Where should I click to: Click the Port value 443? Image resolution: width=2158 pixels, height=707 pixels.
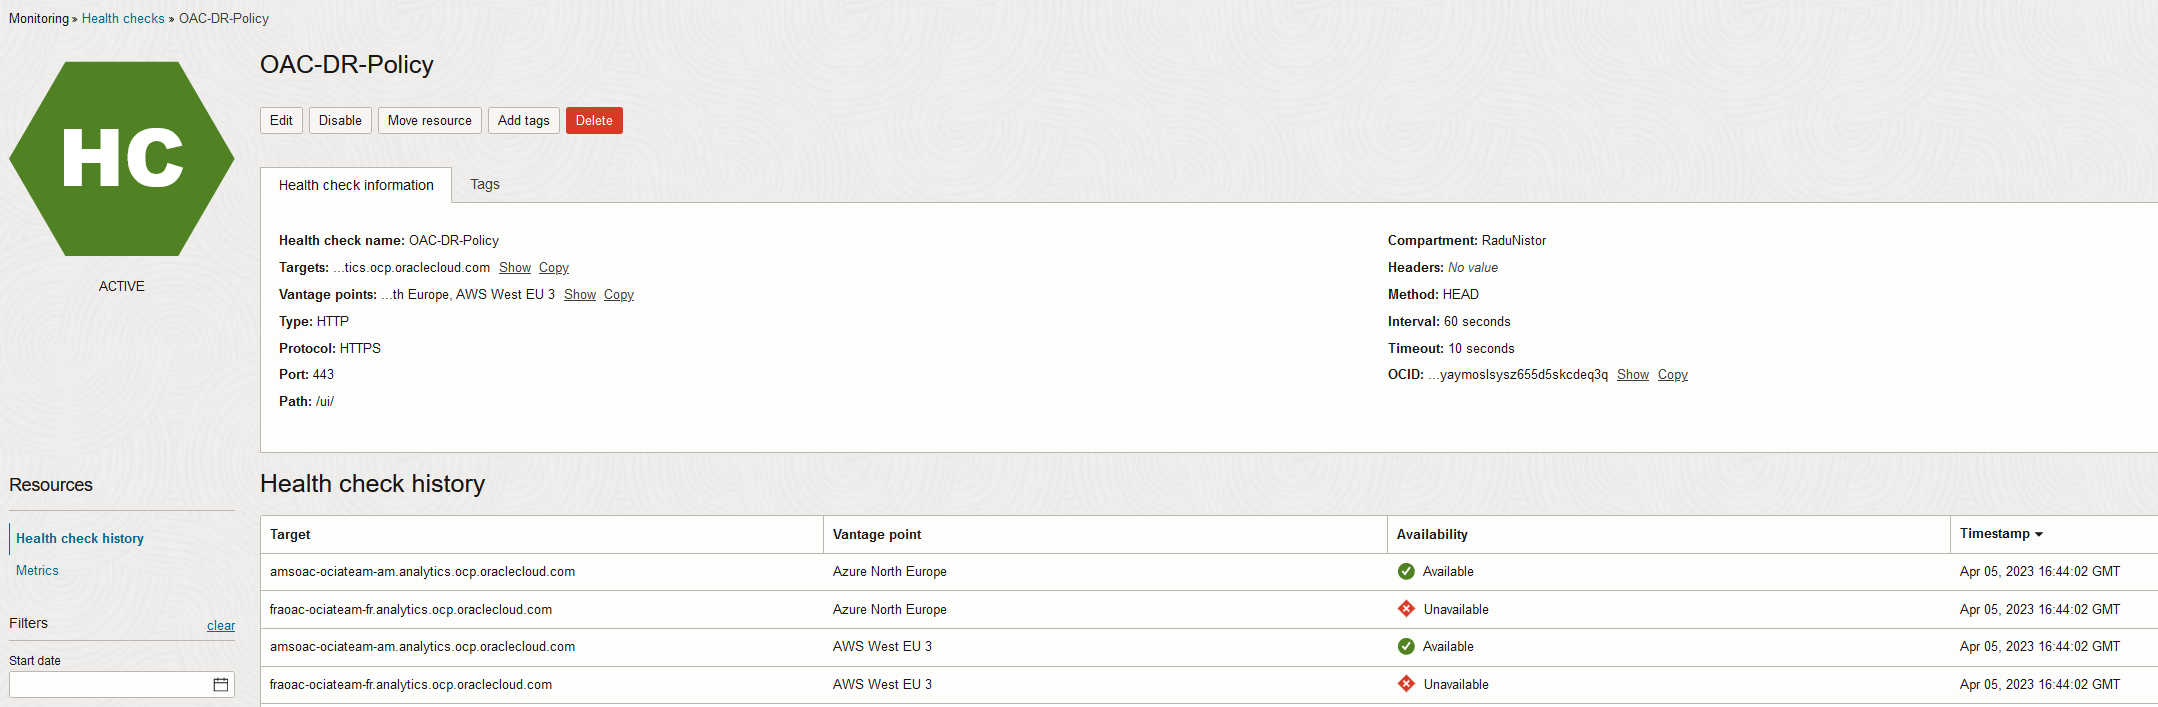pyautogui.click(x=323, y=375)
